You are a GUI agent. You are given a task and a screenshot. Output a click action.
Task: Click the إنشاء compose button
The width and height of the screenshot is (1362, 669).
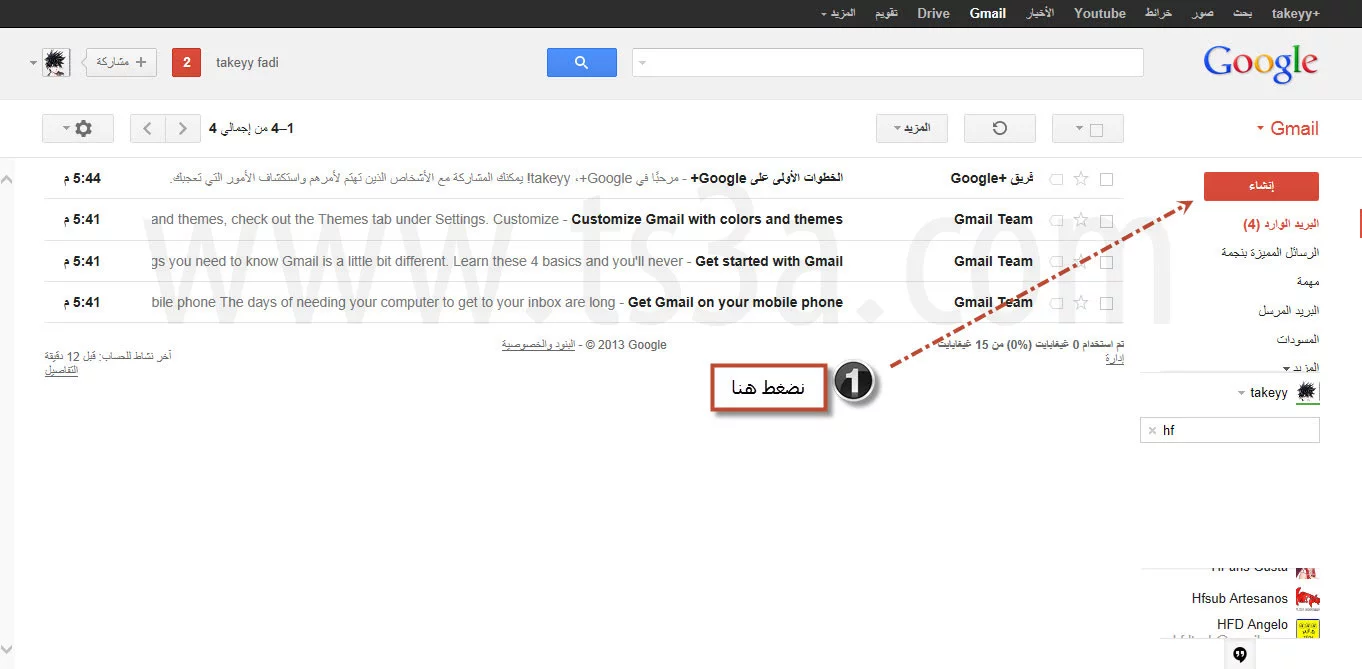[x=1261, y=186]
